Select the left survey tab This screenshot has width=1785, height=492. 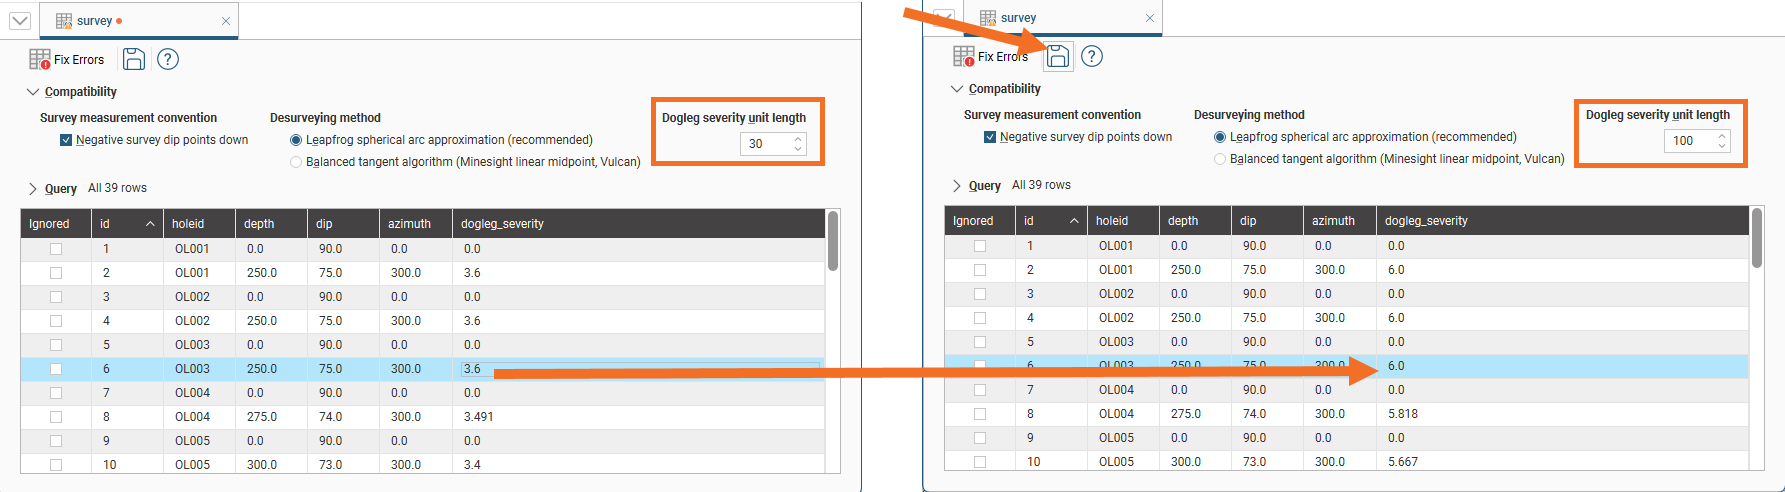pos(95,21)
